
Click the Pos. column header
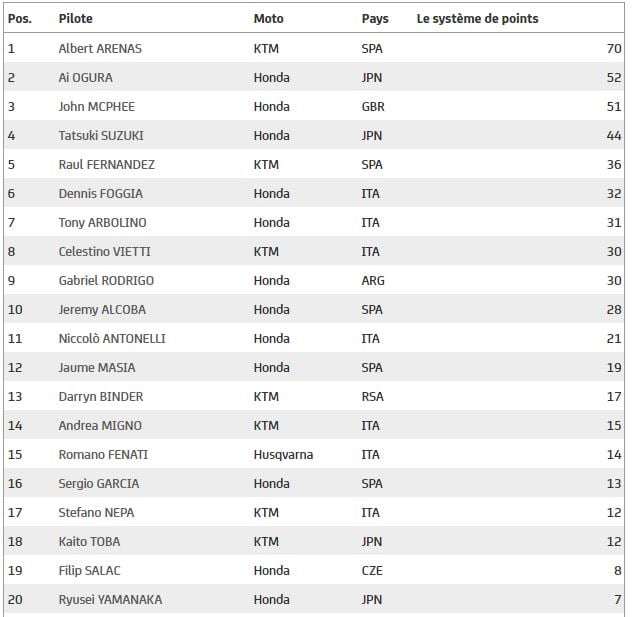coord(20,18)
